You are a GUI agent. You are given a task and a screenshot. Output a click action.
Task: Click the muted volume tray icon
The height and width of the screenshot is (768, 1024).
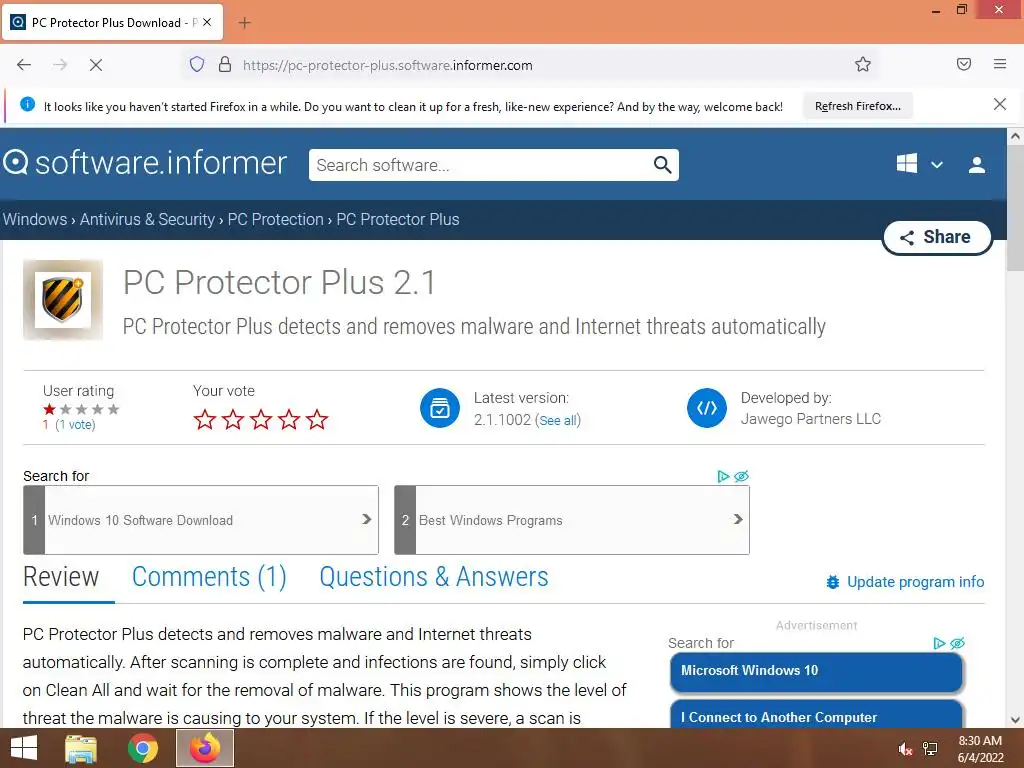click(905, 749)
